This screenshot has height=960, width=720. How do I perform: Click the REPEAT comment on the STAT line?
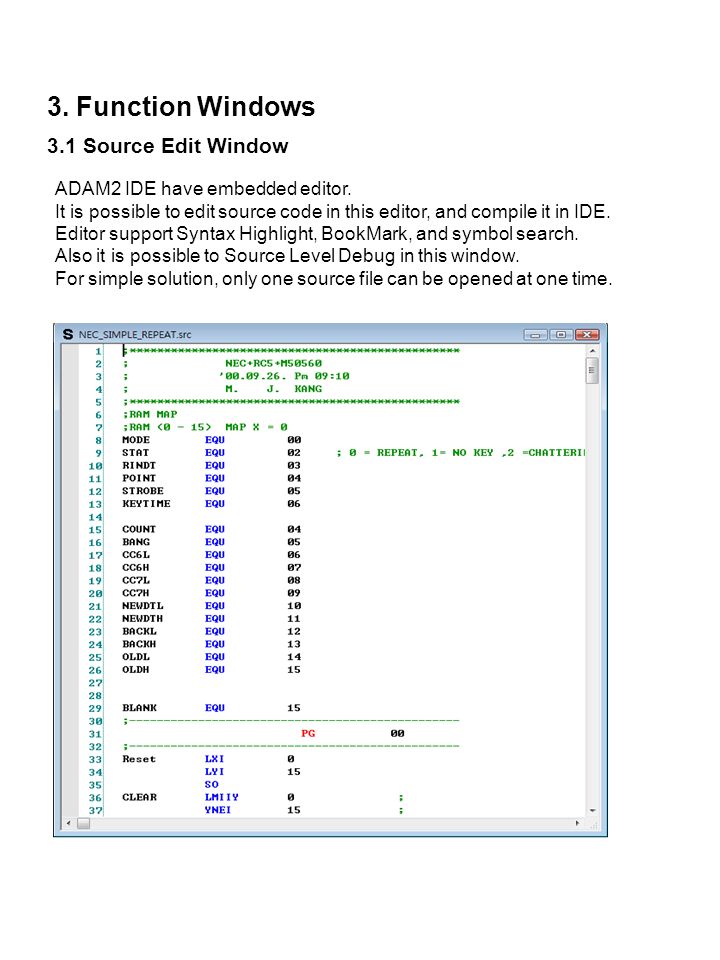(x=460, y=453)
